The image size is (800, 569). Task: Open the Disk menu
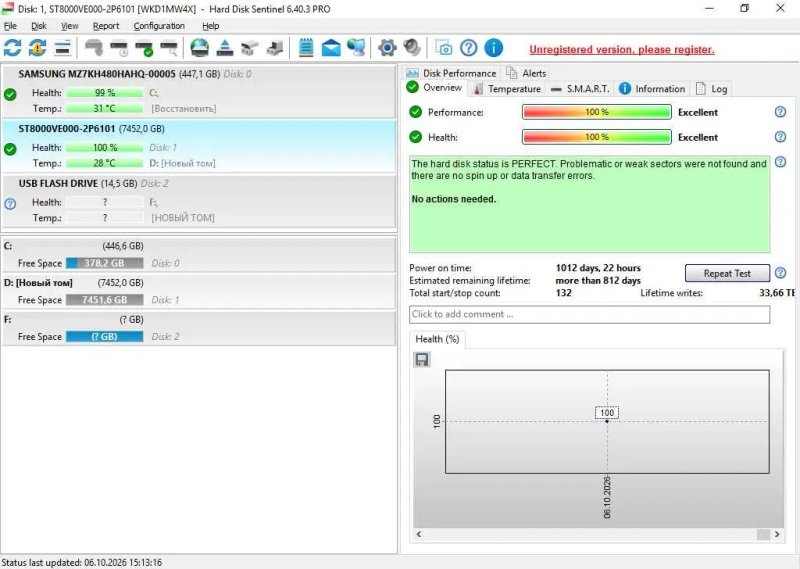pyautogui.click(x=39, y=26)
